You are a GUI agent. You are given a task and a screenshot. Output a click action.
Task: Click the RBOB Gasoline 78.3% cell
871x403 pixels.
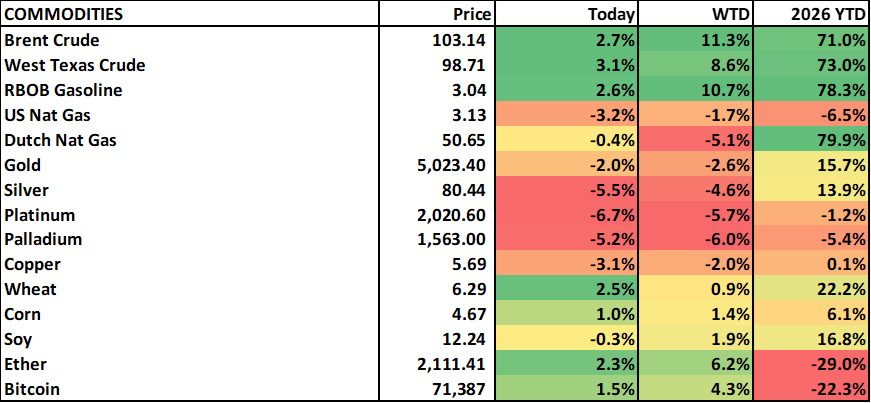pos(810,90)
